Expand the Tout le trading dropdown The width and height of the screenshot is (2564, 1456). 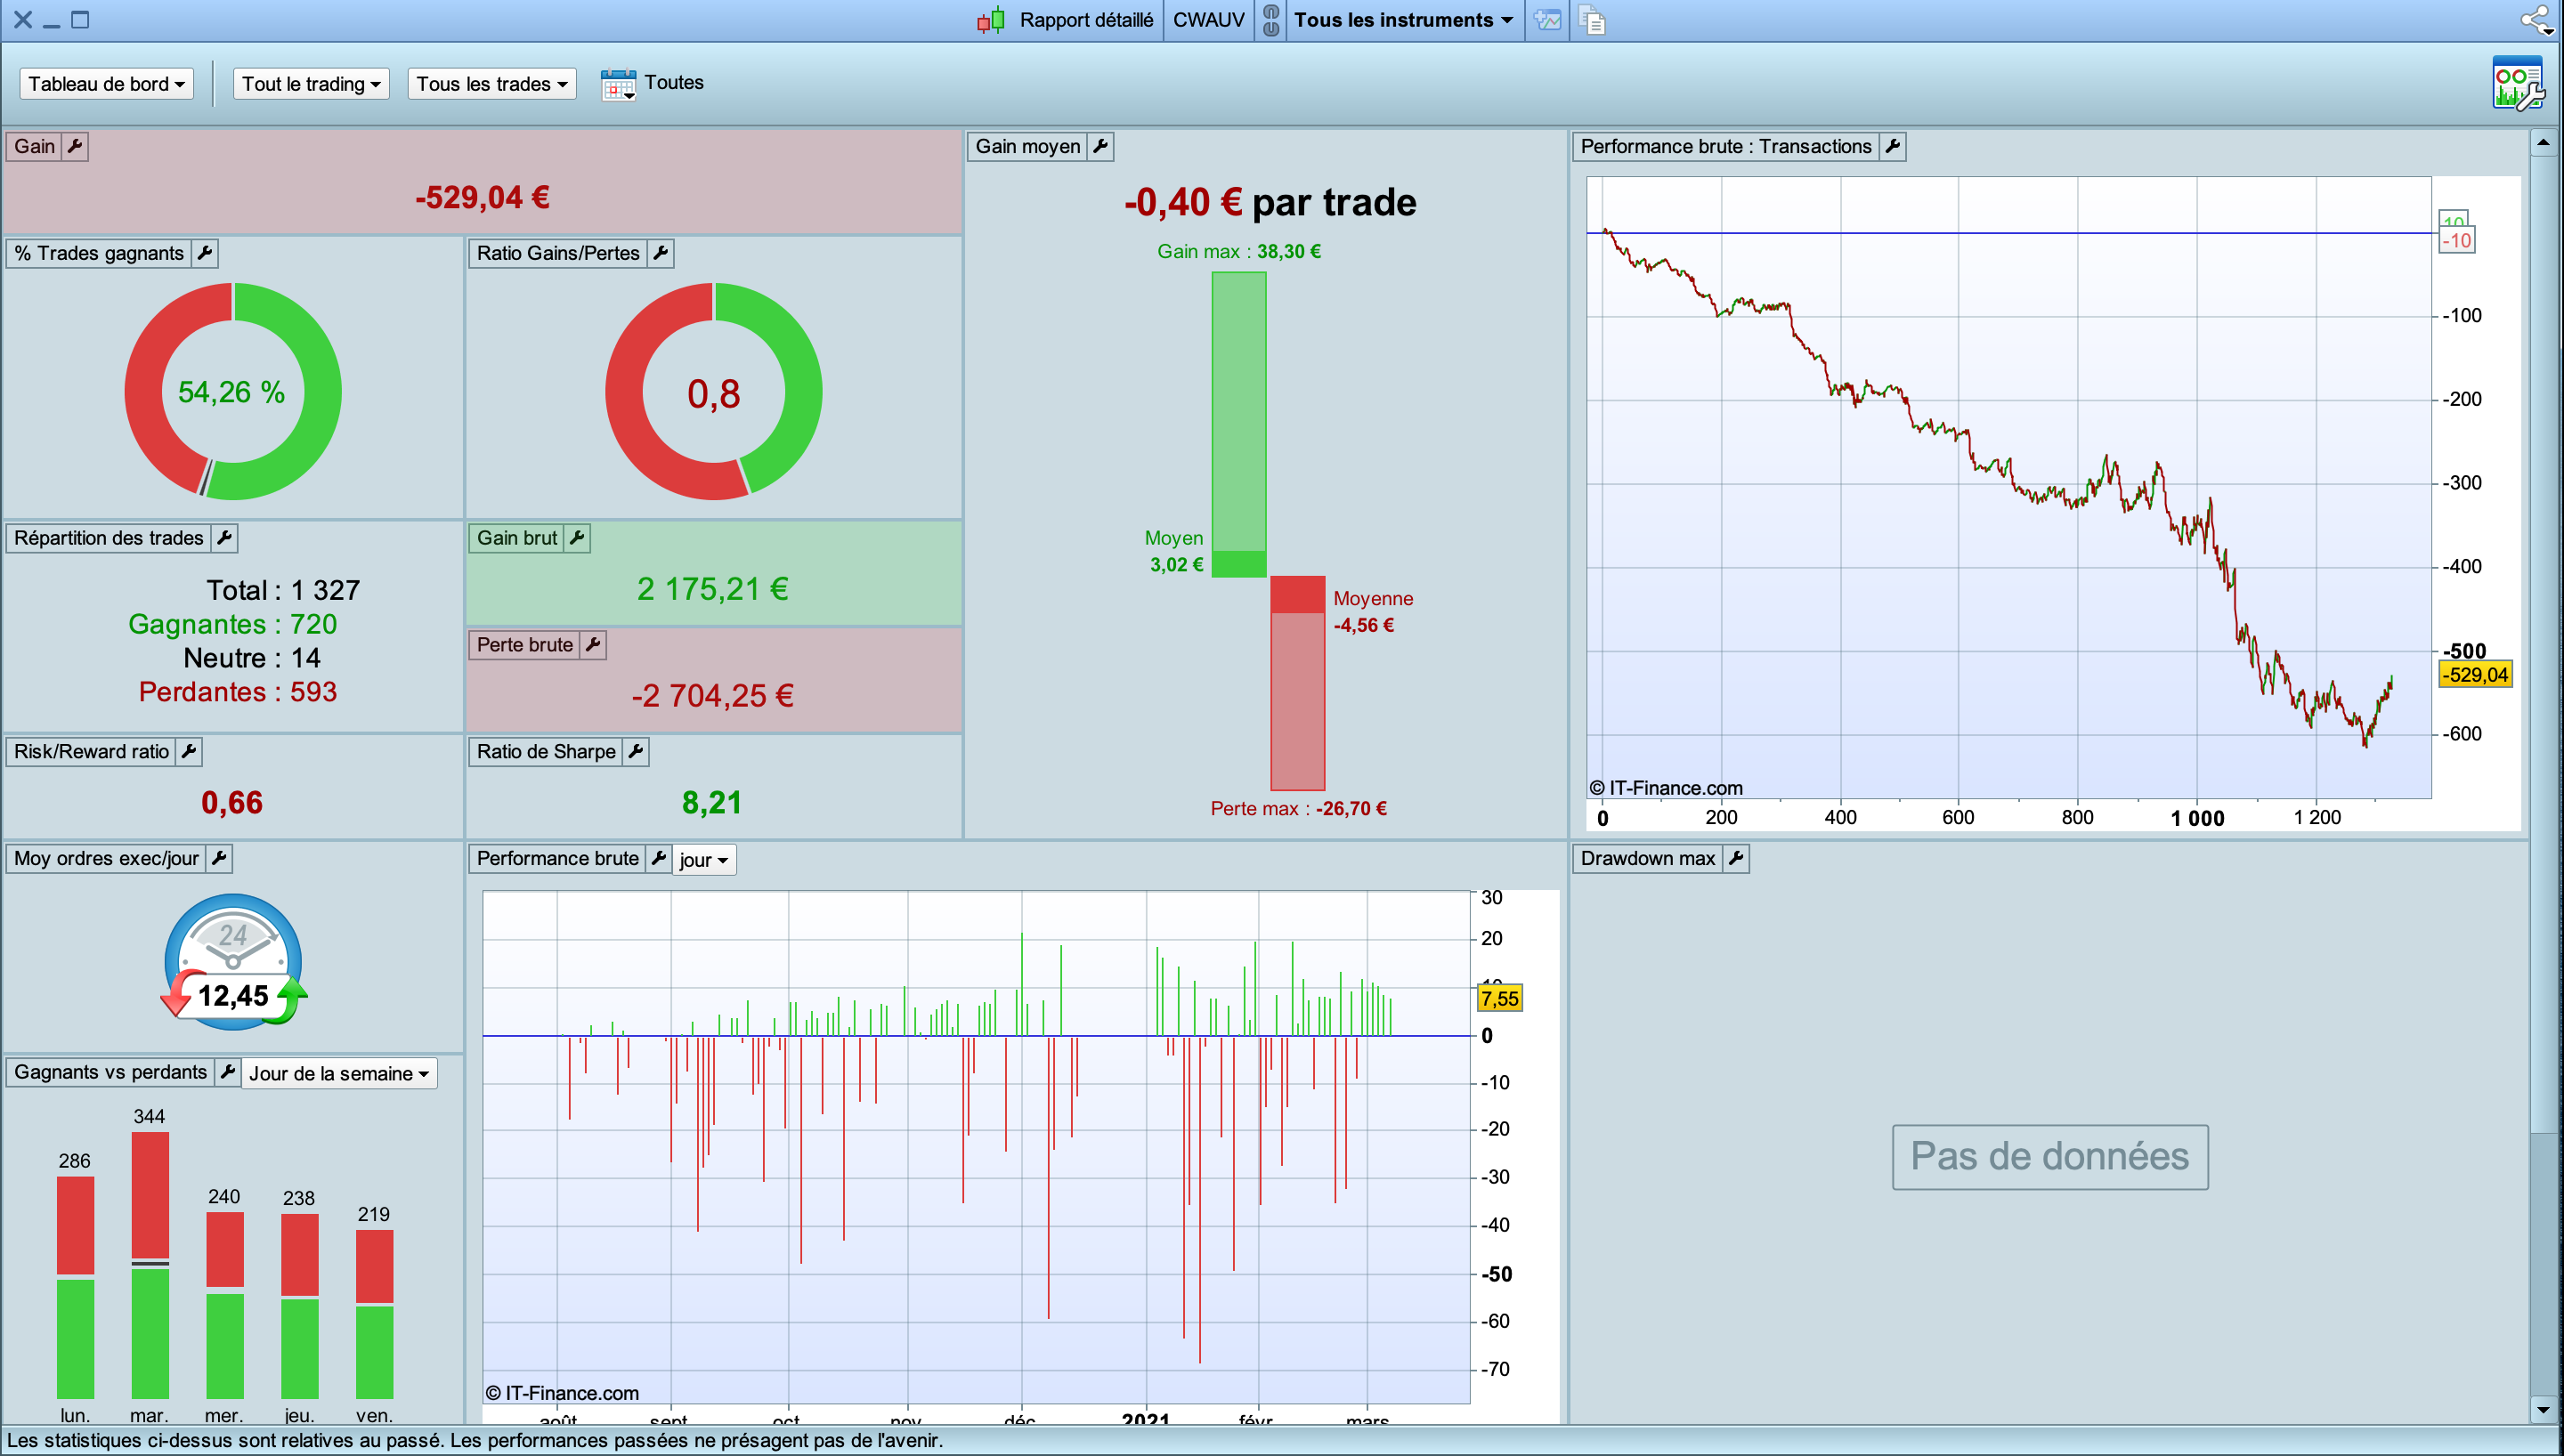(311, 84)
